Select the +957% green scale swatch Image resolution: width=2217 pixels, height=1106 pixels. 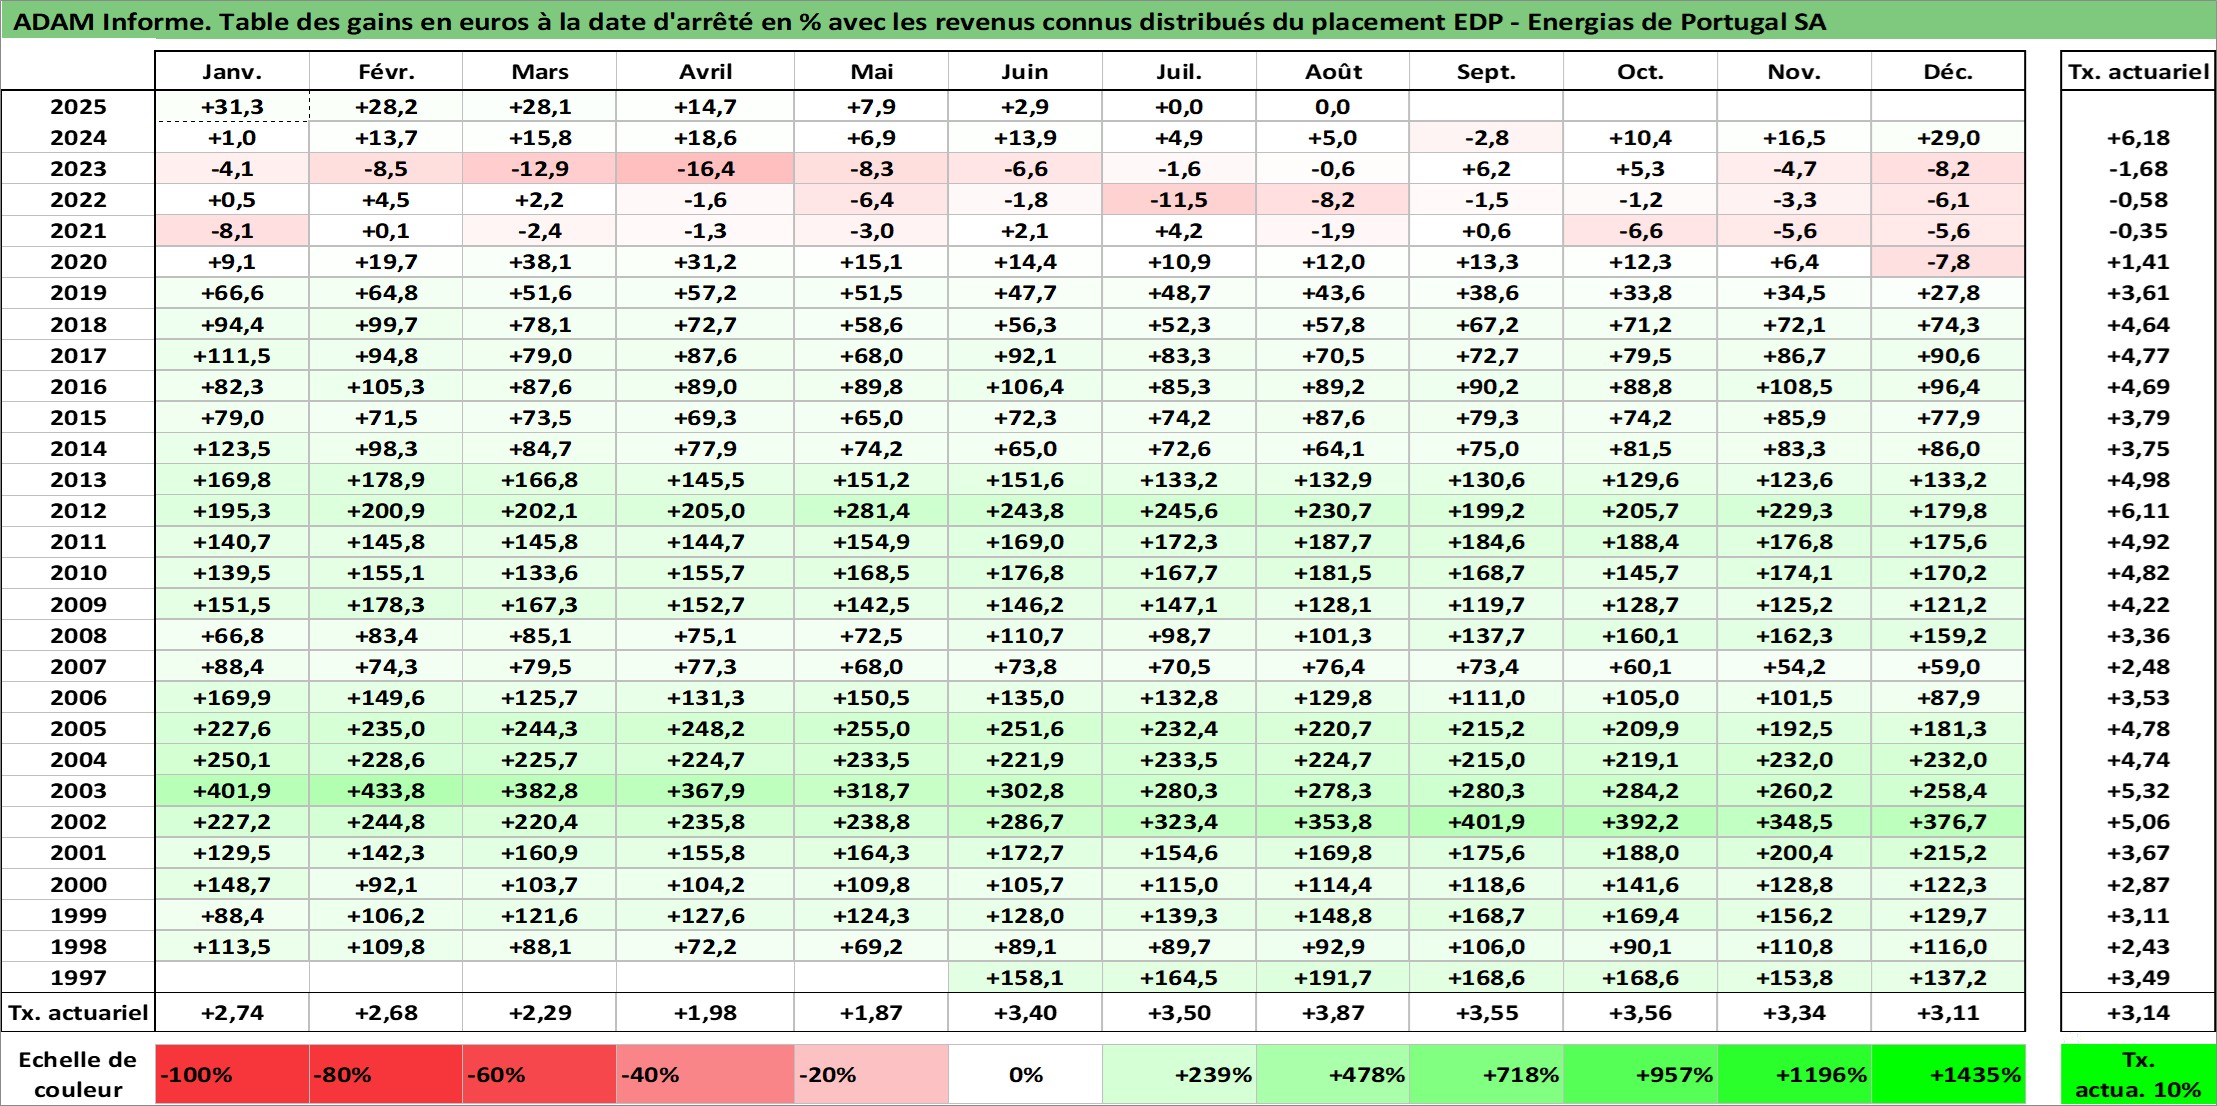click(1640, 1074)
